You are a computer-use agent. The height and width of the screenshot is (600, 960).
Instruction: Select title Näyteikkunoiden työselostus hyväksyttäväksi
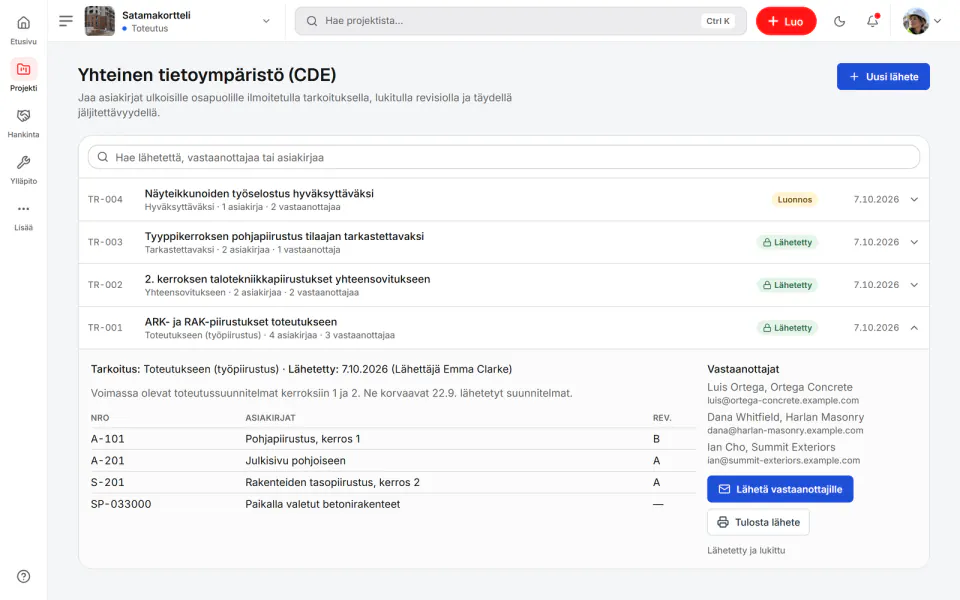tap(259, 193)
